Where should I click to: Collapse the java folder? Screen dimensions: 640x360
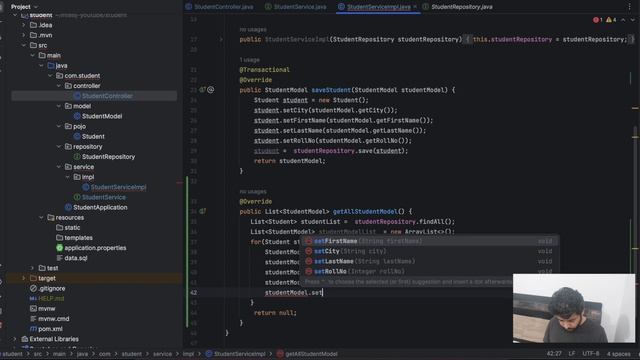[41, 65]
